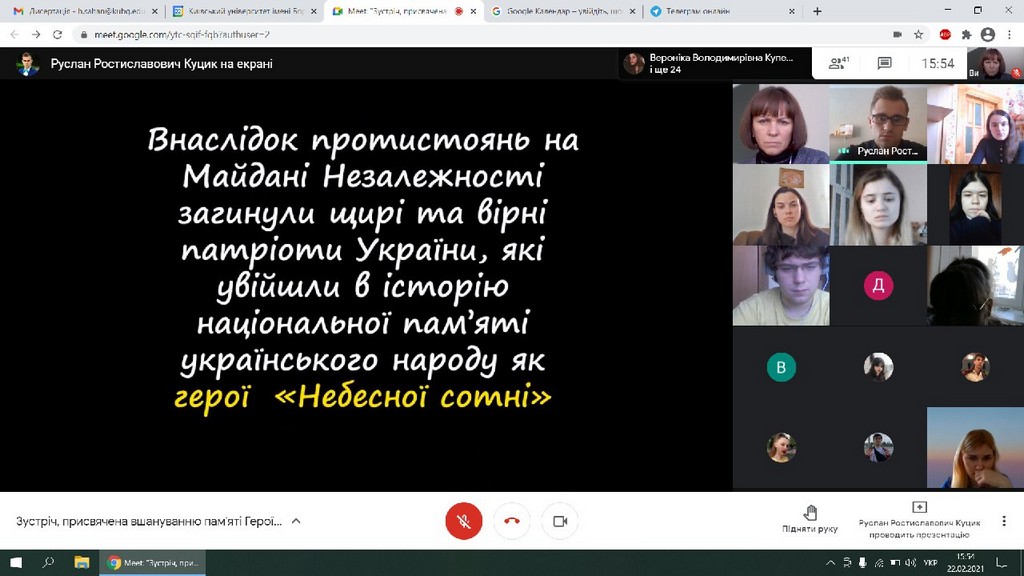
Task: Bookmark this page with the star icon
Action: click(918, 34)
